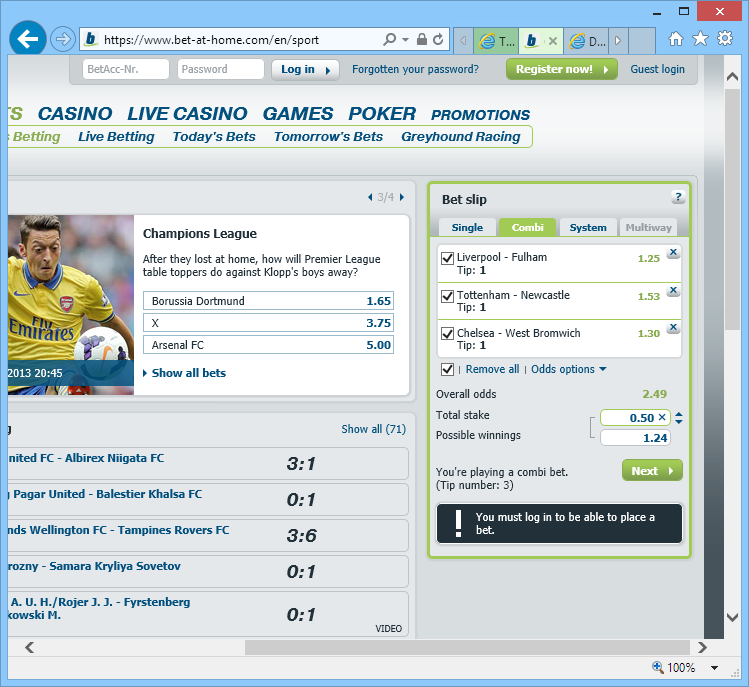
Task: Switch bet slip to Combi tab
Action: coord(527,227)
